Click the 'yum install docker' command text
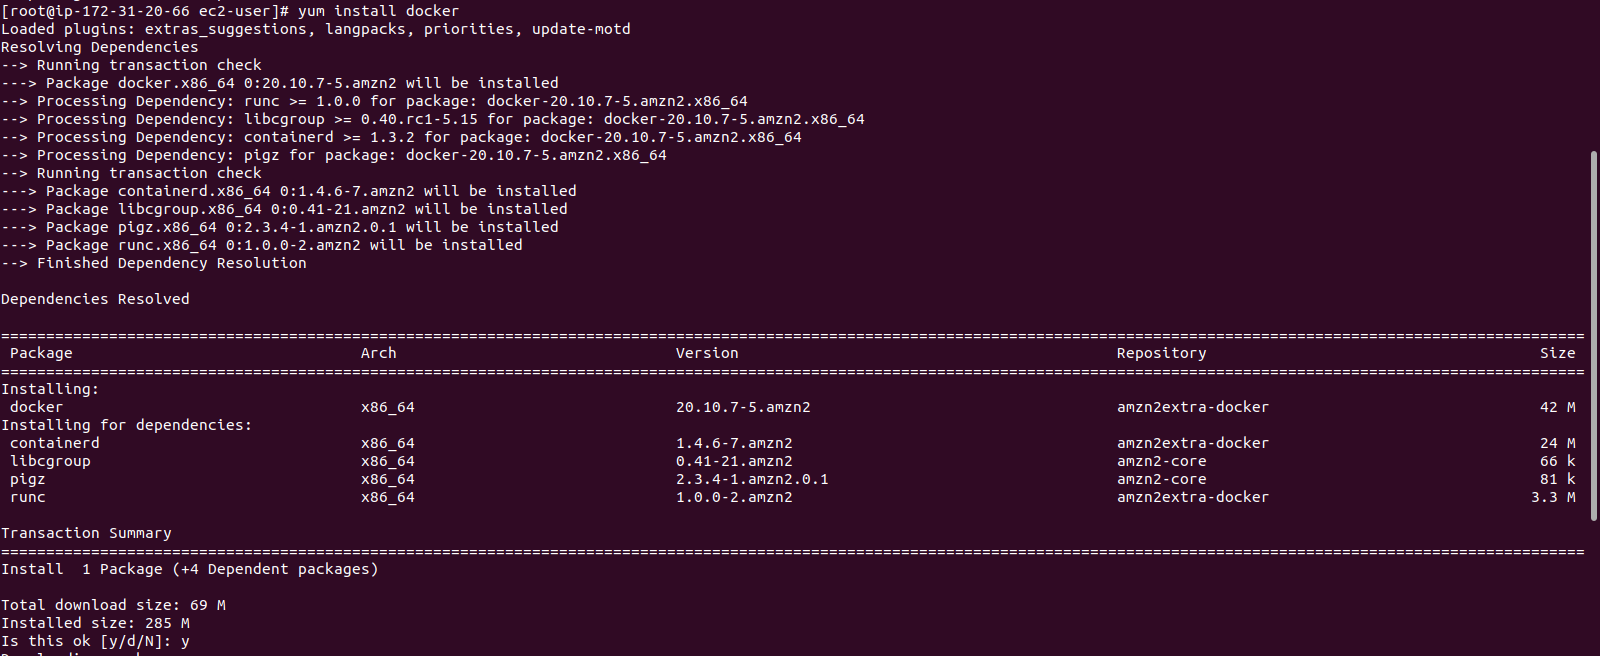Viewport: 1600px width, 656px height. click(378, 11)
